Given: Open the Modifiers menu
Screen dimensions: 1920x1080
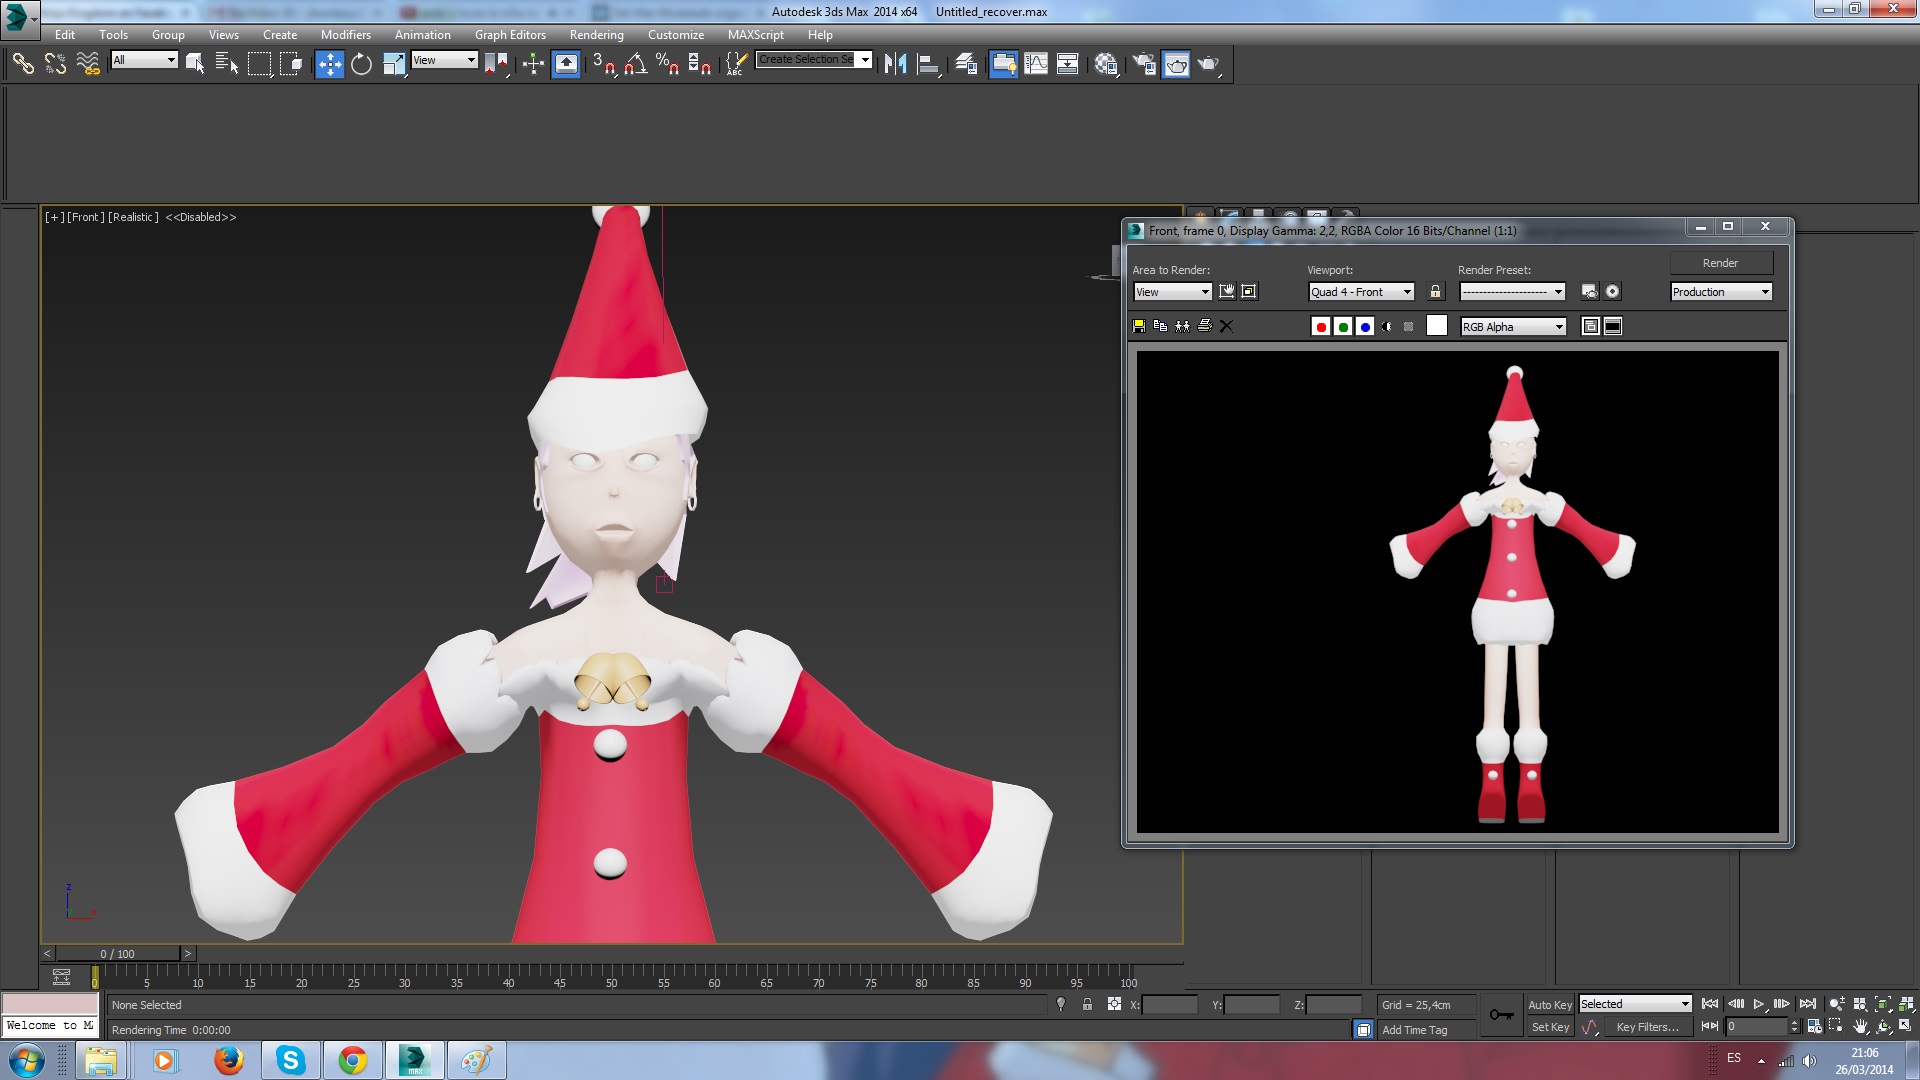Looking at the screenshot, I should pos(345,35).
